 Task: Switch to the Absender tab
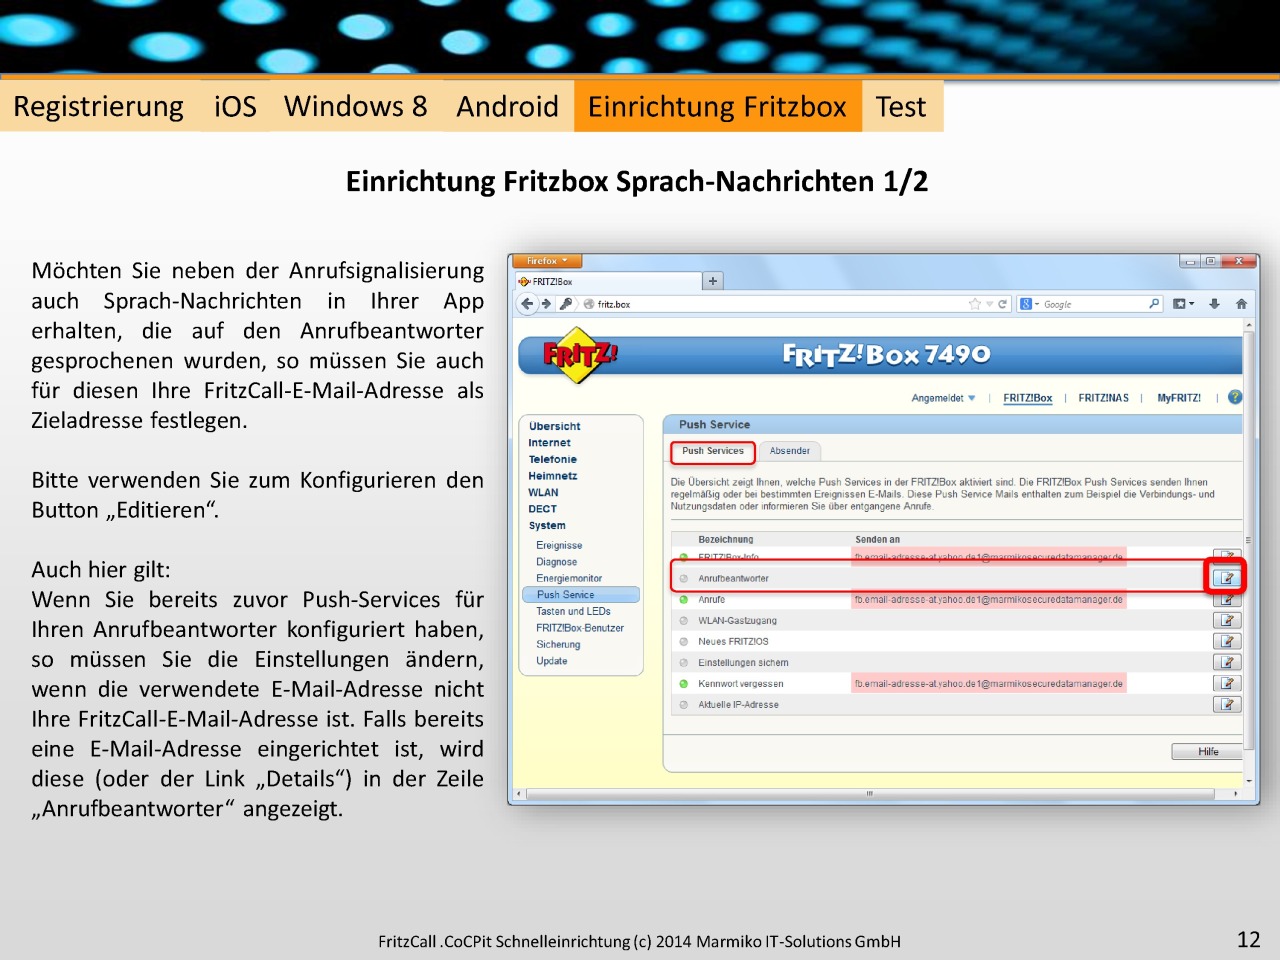(789, 451)
